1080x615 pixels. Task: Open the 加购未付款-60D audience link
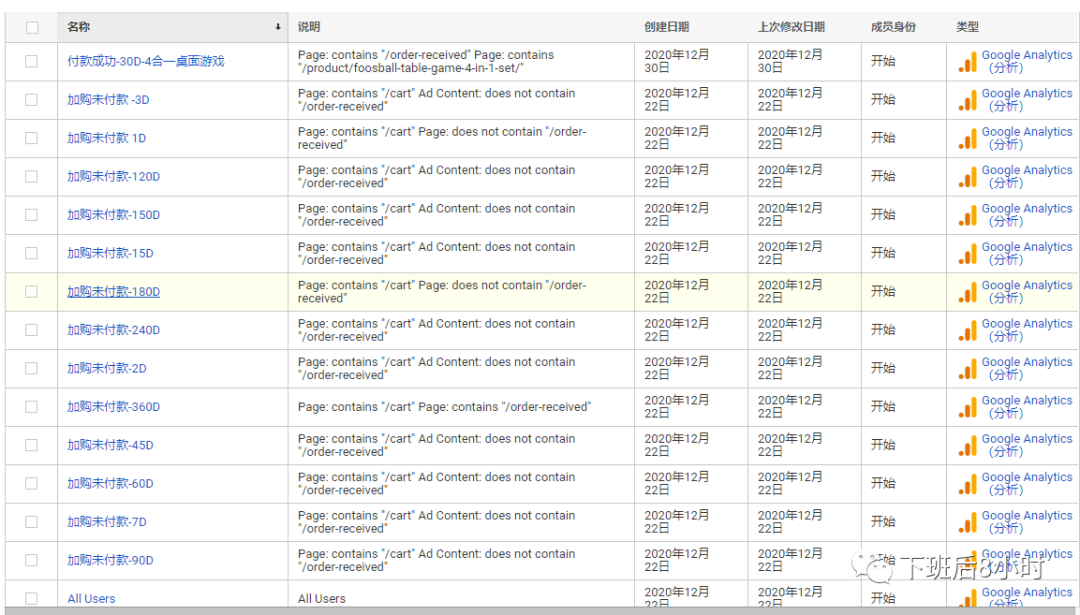(110, 483)
